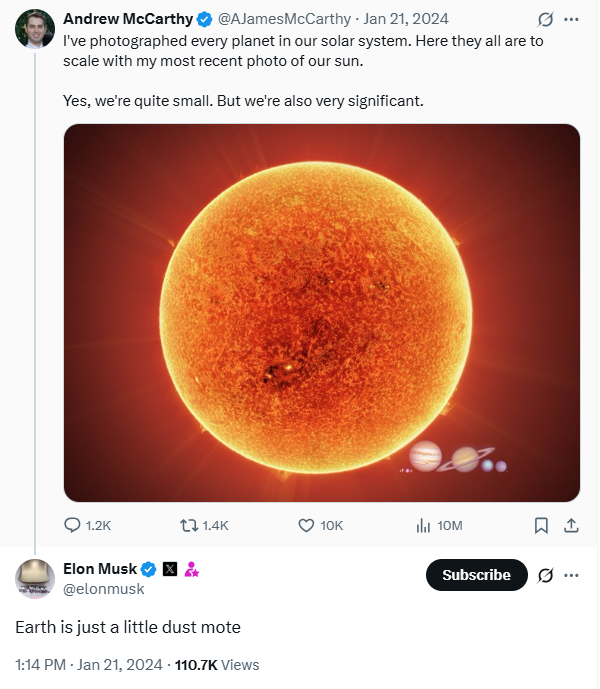Click the pink affiliate badge next to Elon Musk
The width and height of the screenshot is (600, 689).
pyautogui.click(x=191, y=569)
